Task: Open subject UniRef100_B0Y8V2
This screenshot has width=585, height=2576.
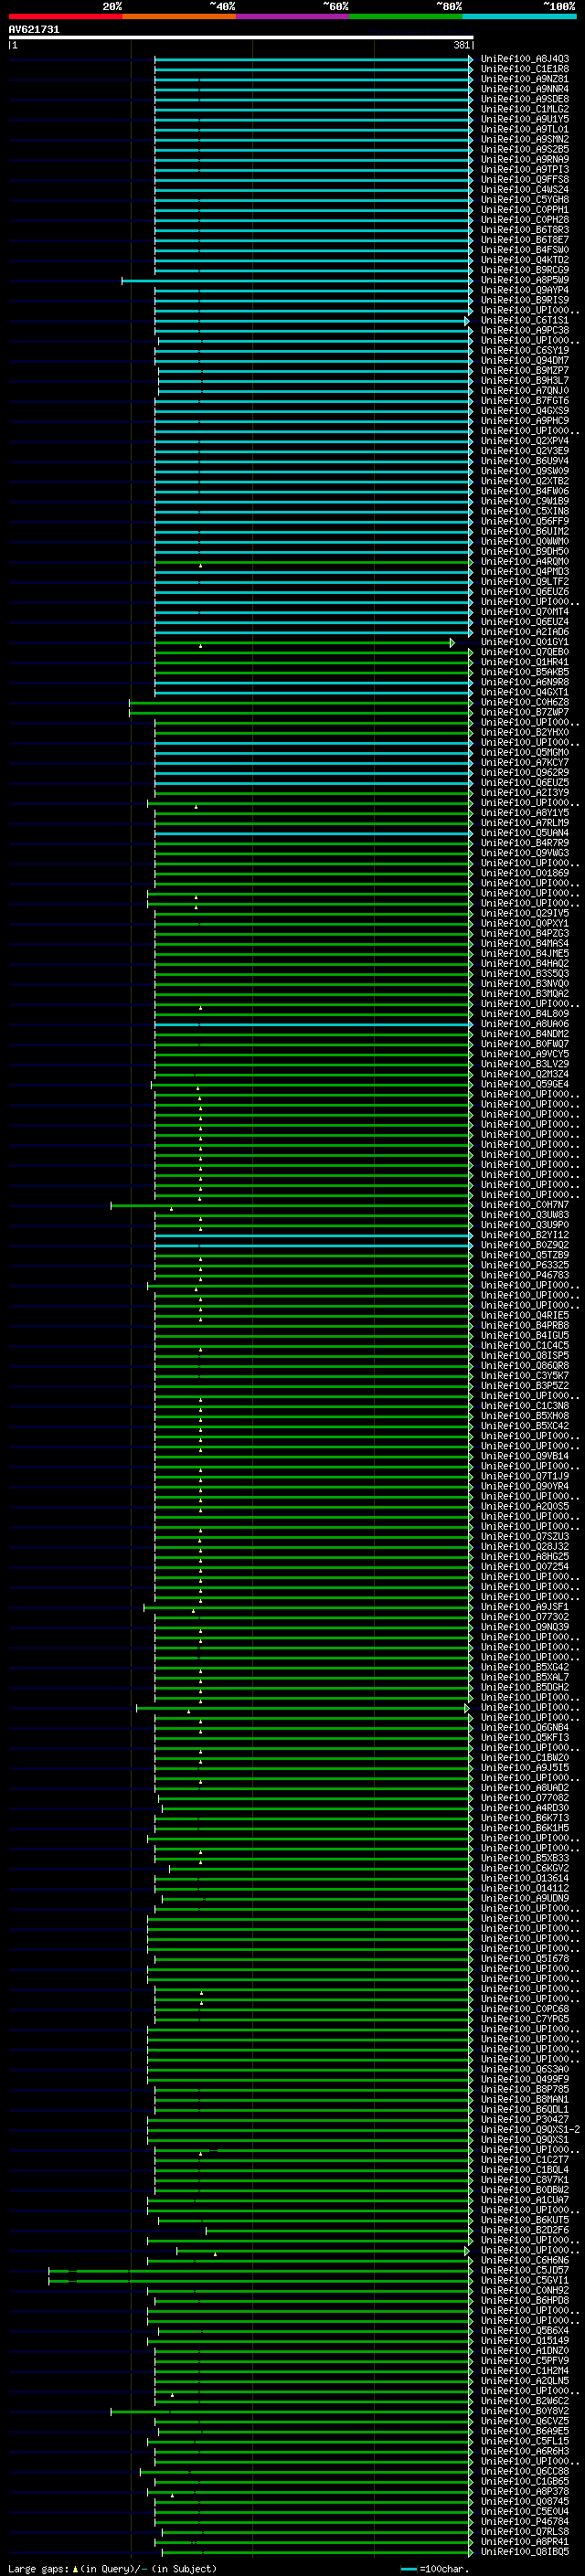Action: [525, 2411]
